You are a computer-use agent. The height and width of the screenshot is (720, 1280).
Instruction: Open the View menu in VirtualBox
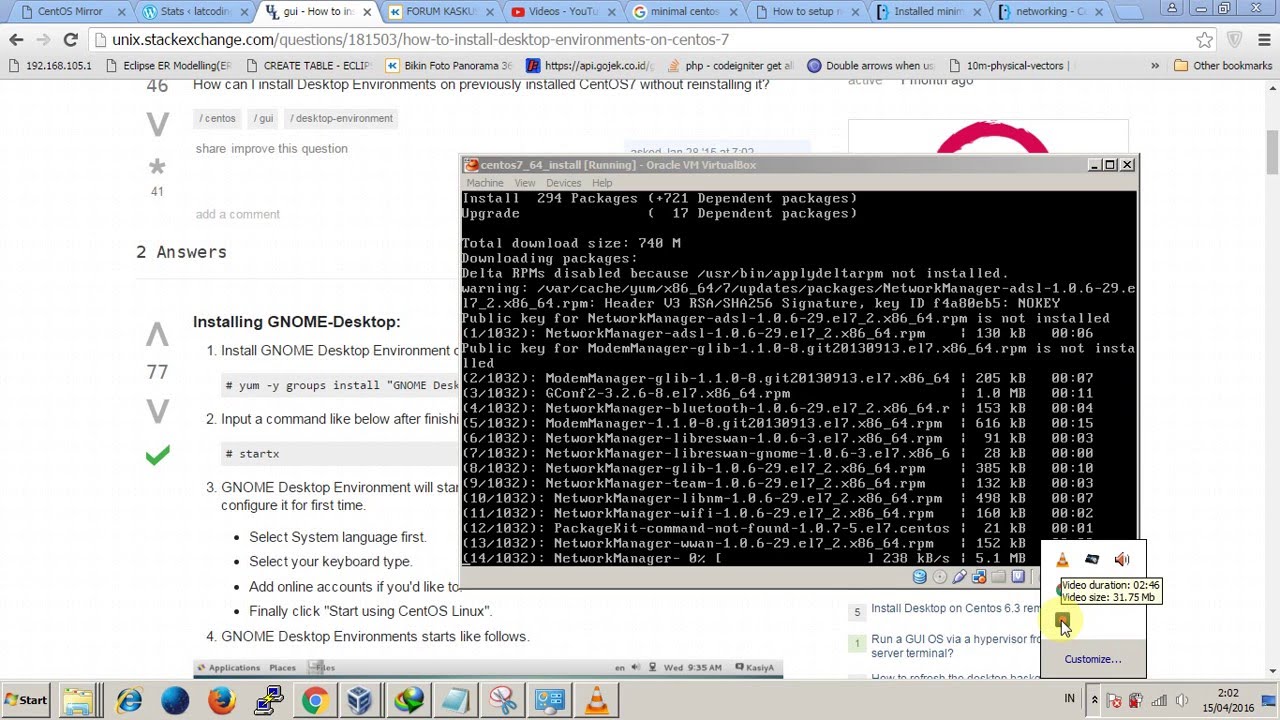525,183
